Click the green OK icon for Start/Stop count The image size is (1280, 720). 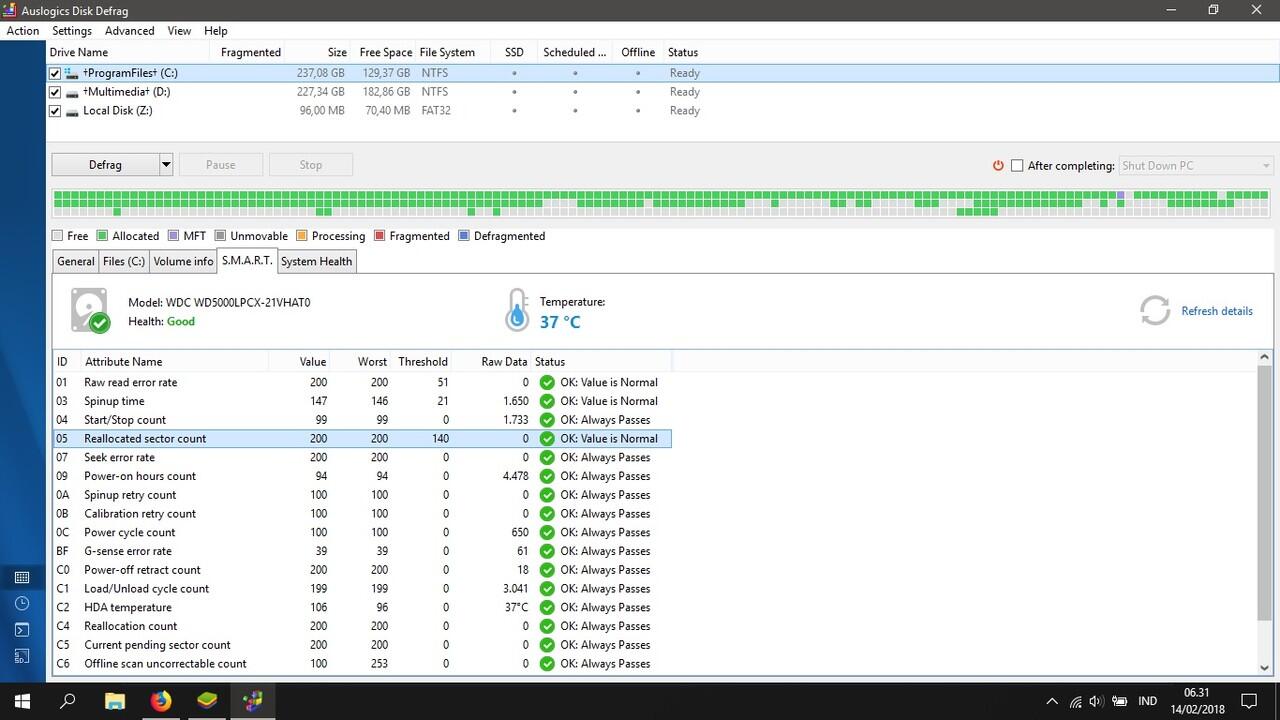tap(547, 420)
